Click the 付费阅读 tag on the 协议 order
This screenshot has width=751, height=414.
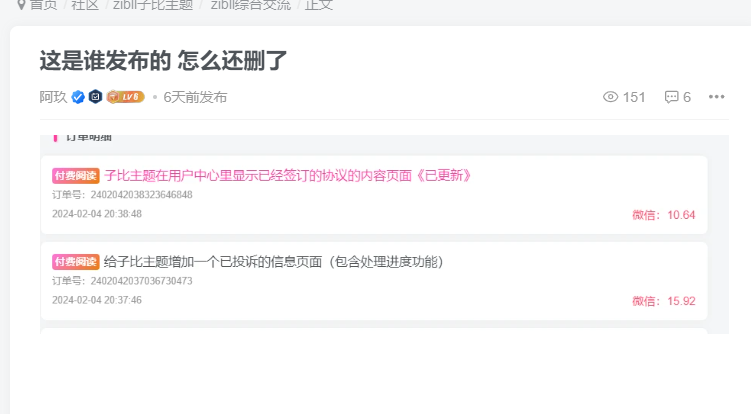coord(76,176)
